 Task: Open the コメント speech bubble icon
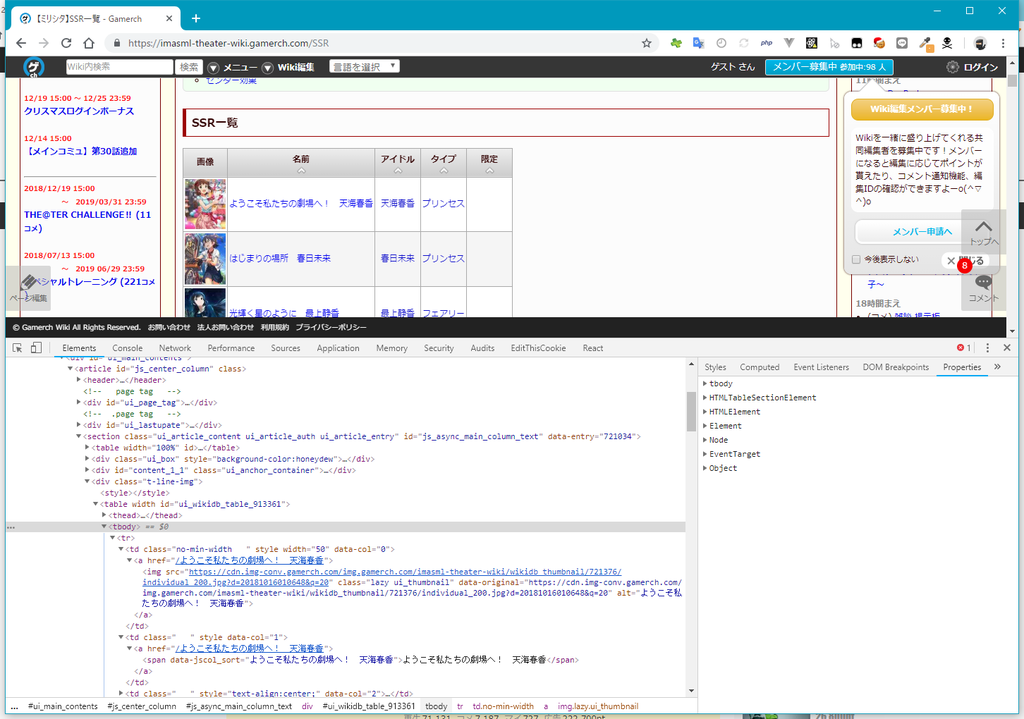tap(984, 288)
